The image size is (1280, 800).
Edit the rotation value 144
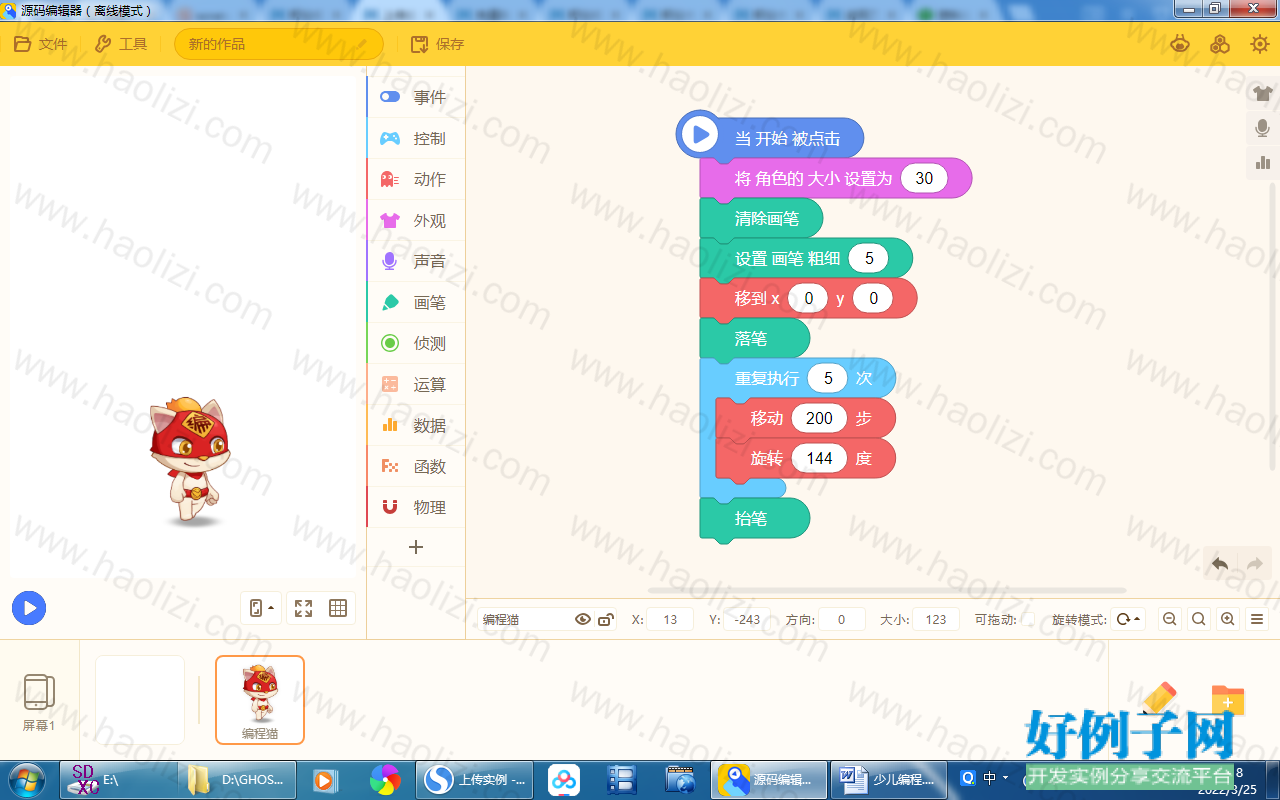(819, 458)
